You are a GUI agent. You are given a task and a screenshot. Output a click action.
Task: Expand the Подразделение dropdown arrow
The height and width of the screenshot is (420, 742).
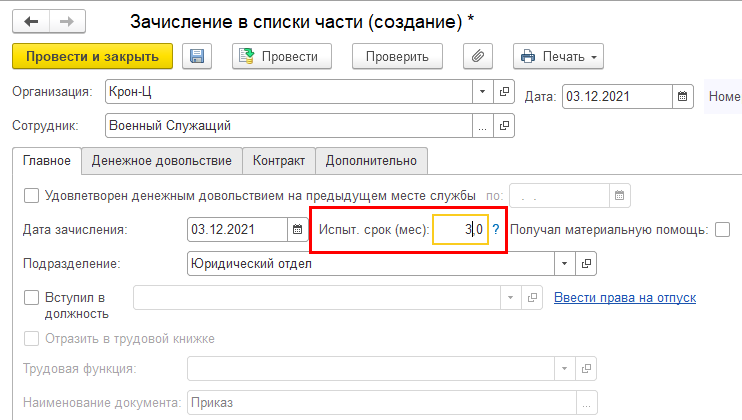click(x=566, y=263)
